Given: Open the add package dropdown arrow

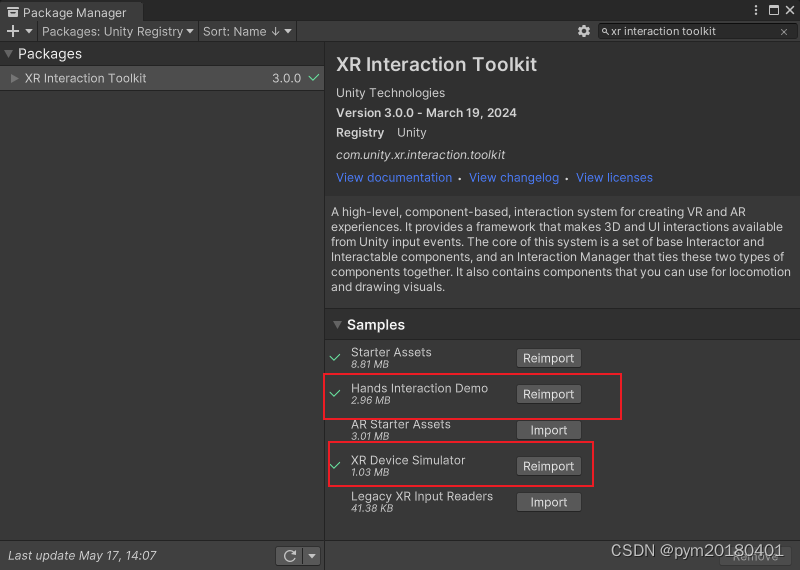Looking at the screenshot, I should coord(29,31).
